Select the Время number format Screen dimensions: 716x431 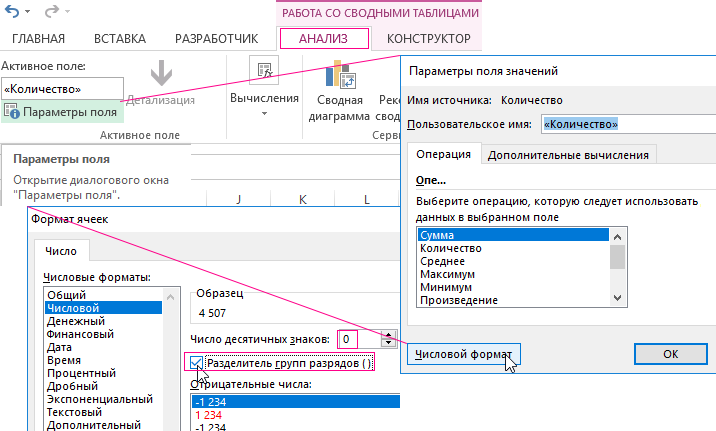[x=104, y=360]
